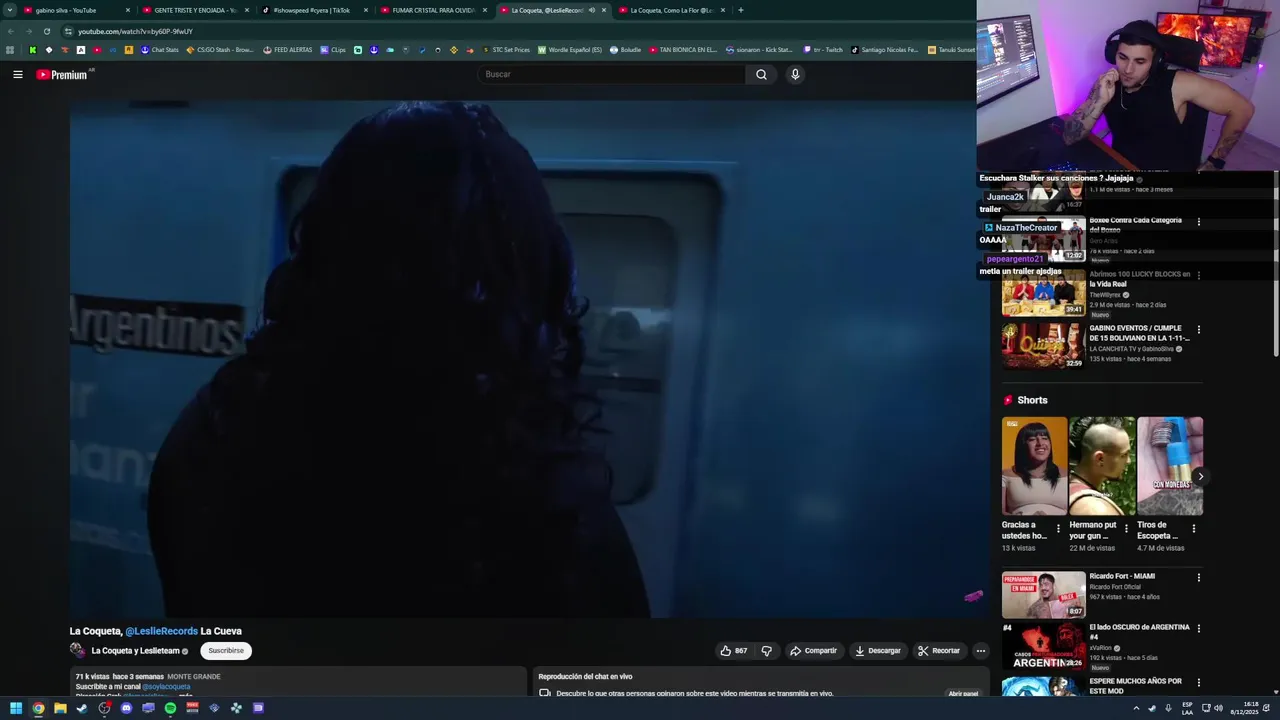Switch to GENTE TRISTE Y ENOJADA tab
The image size is (1280, 720).
(x=195, y=10)
